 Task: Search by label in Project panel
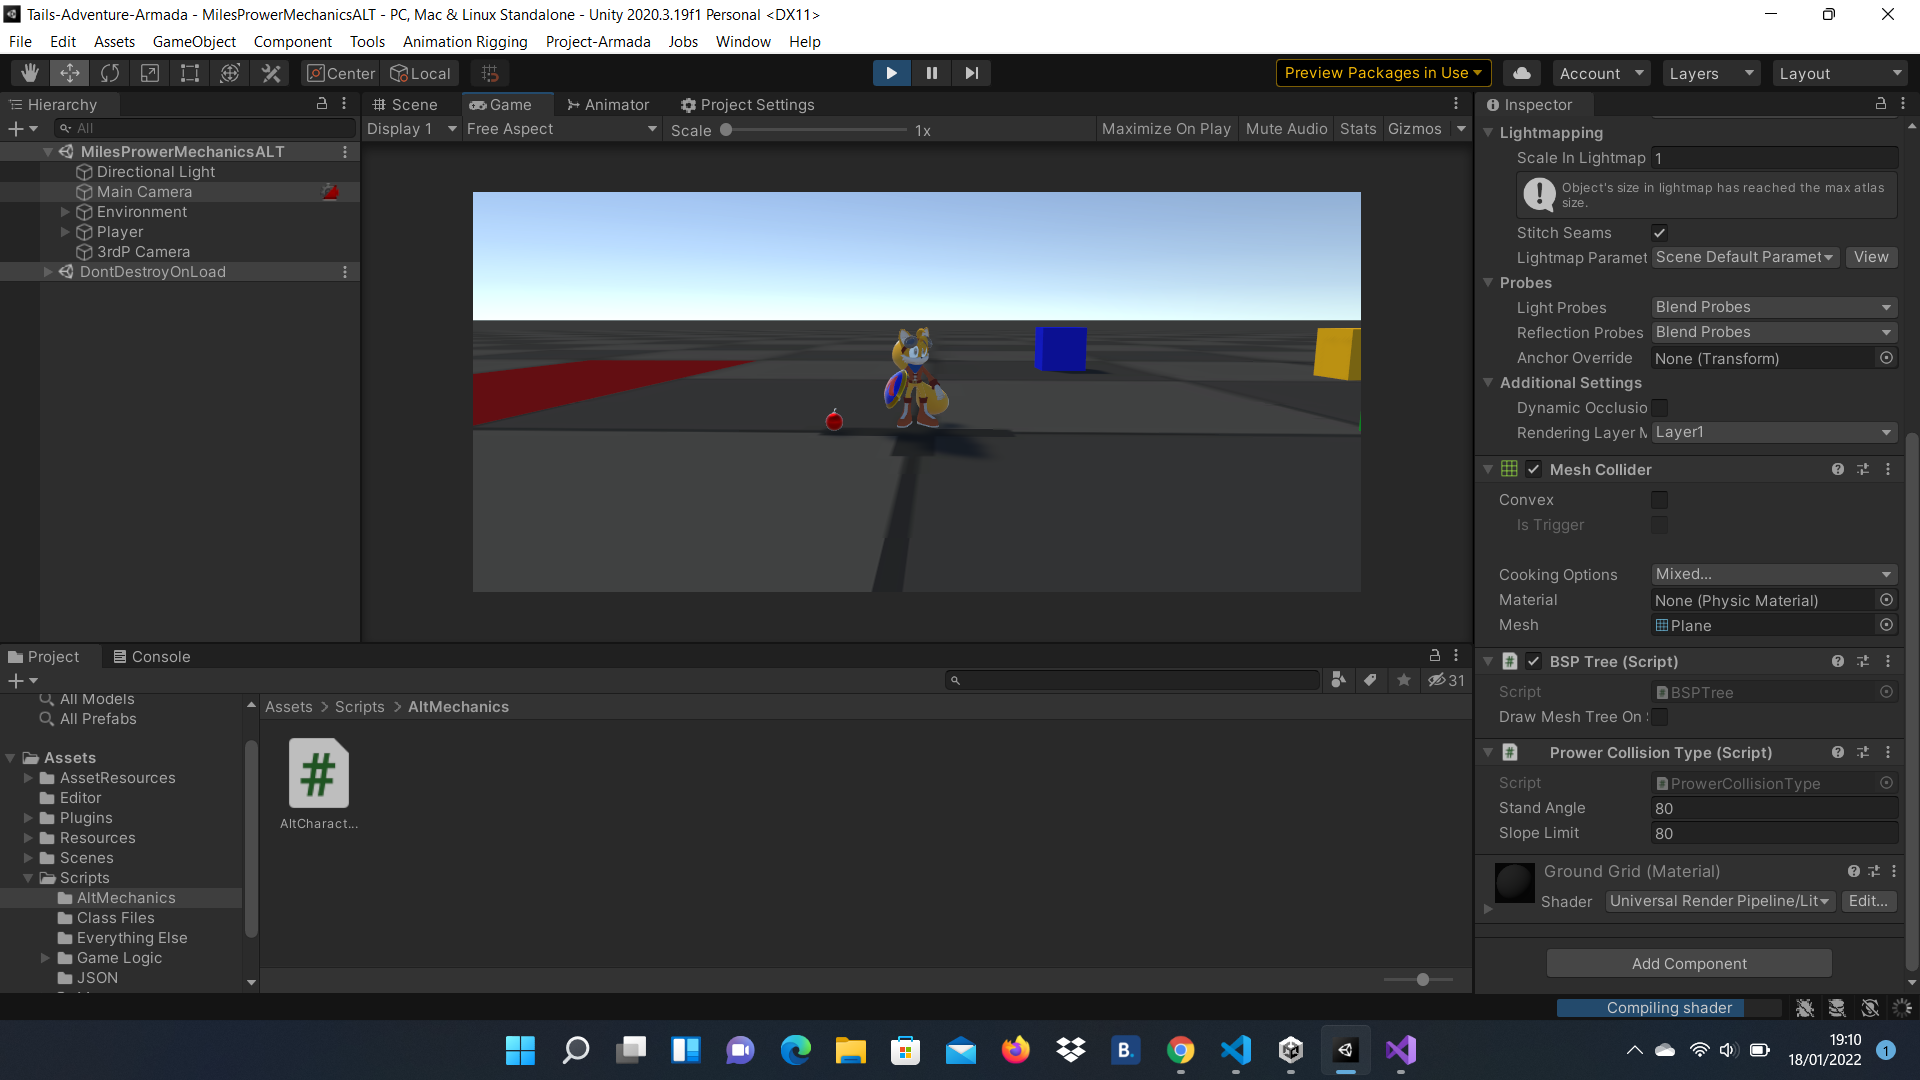tap(1370, 680)
